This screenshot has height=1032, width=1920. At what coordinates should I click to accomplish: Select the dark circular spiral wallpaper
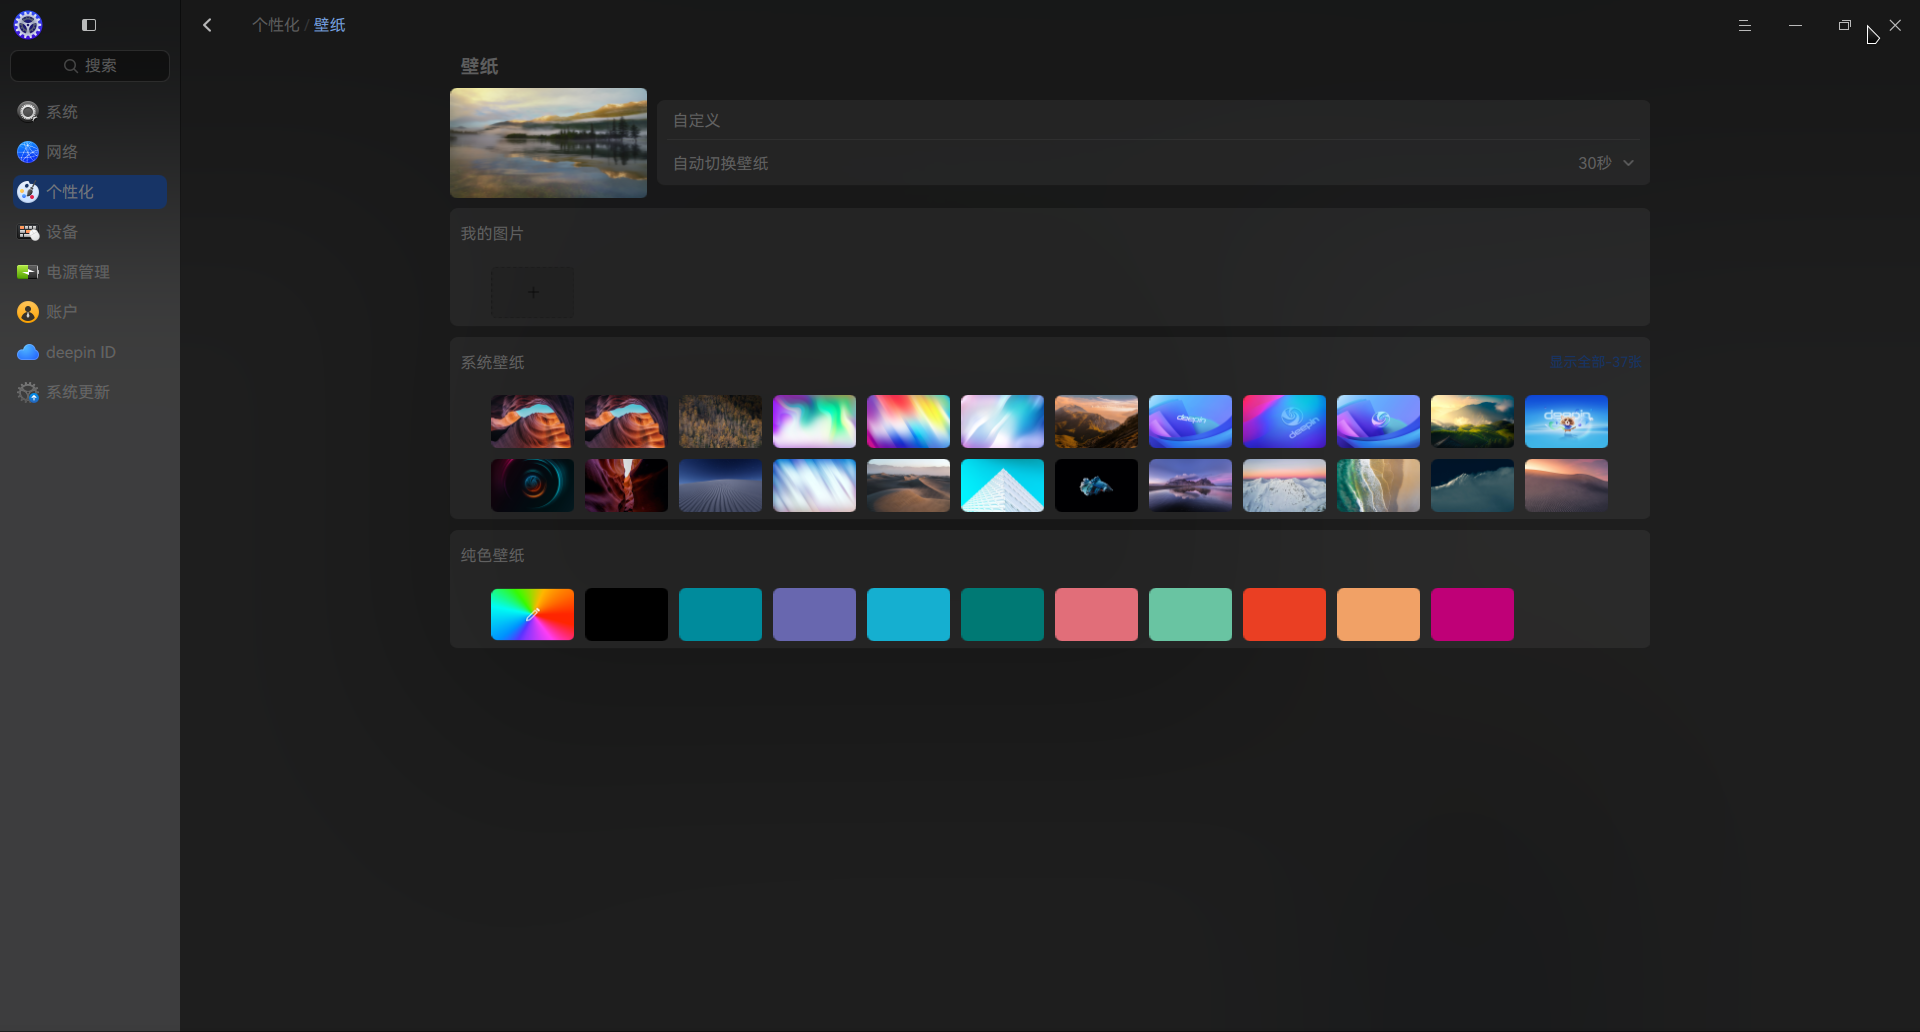[532, 485]
